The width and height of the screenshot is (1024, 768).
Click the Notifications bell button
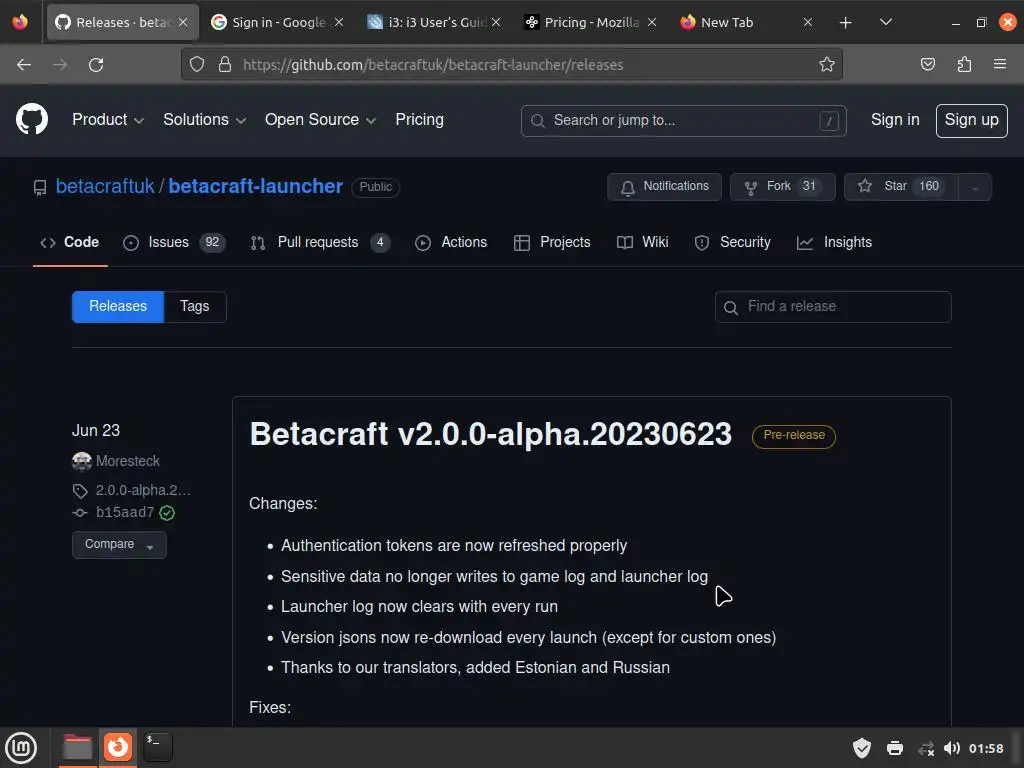pyautogui.click(x=664, y=187)
